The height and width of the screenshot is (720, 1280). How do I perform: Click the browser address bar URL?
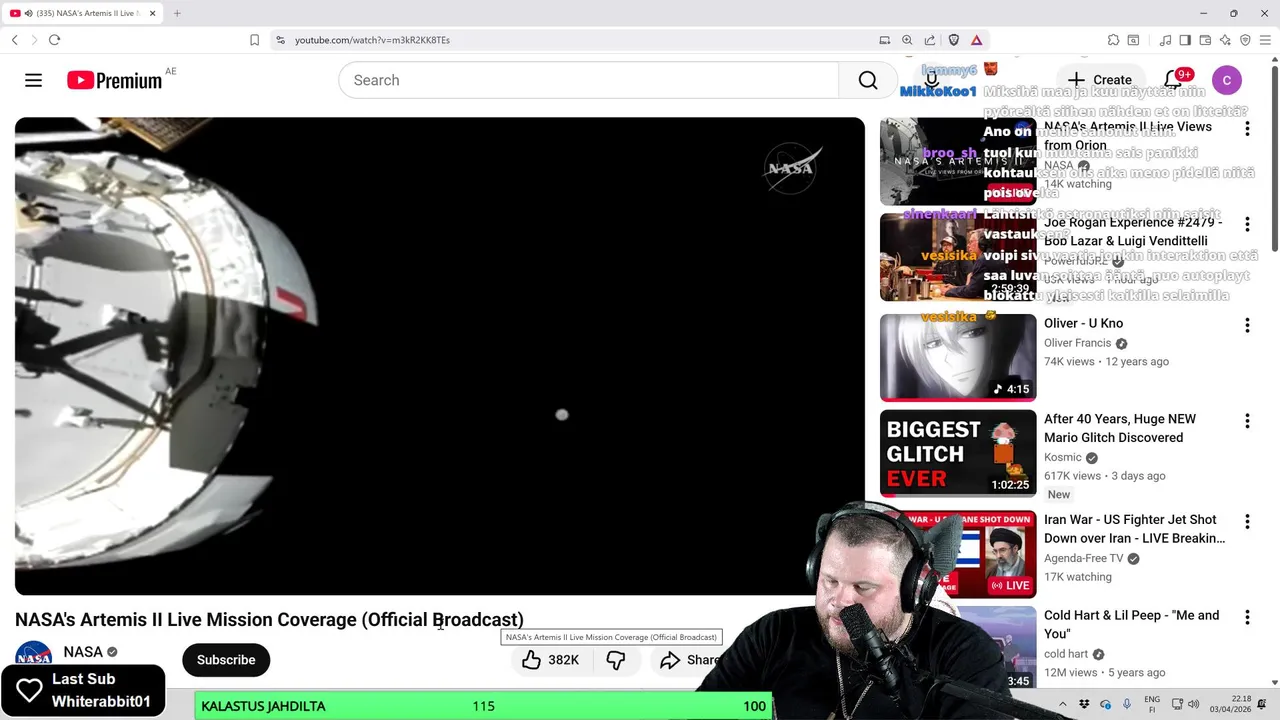(x=372, y=40)
